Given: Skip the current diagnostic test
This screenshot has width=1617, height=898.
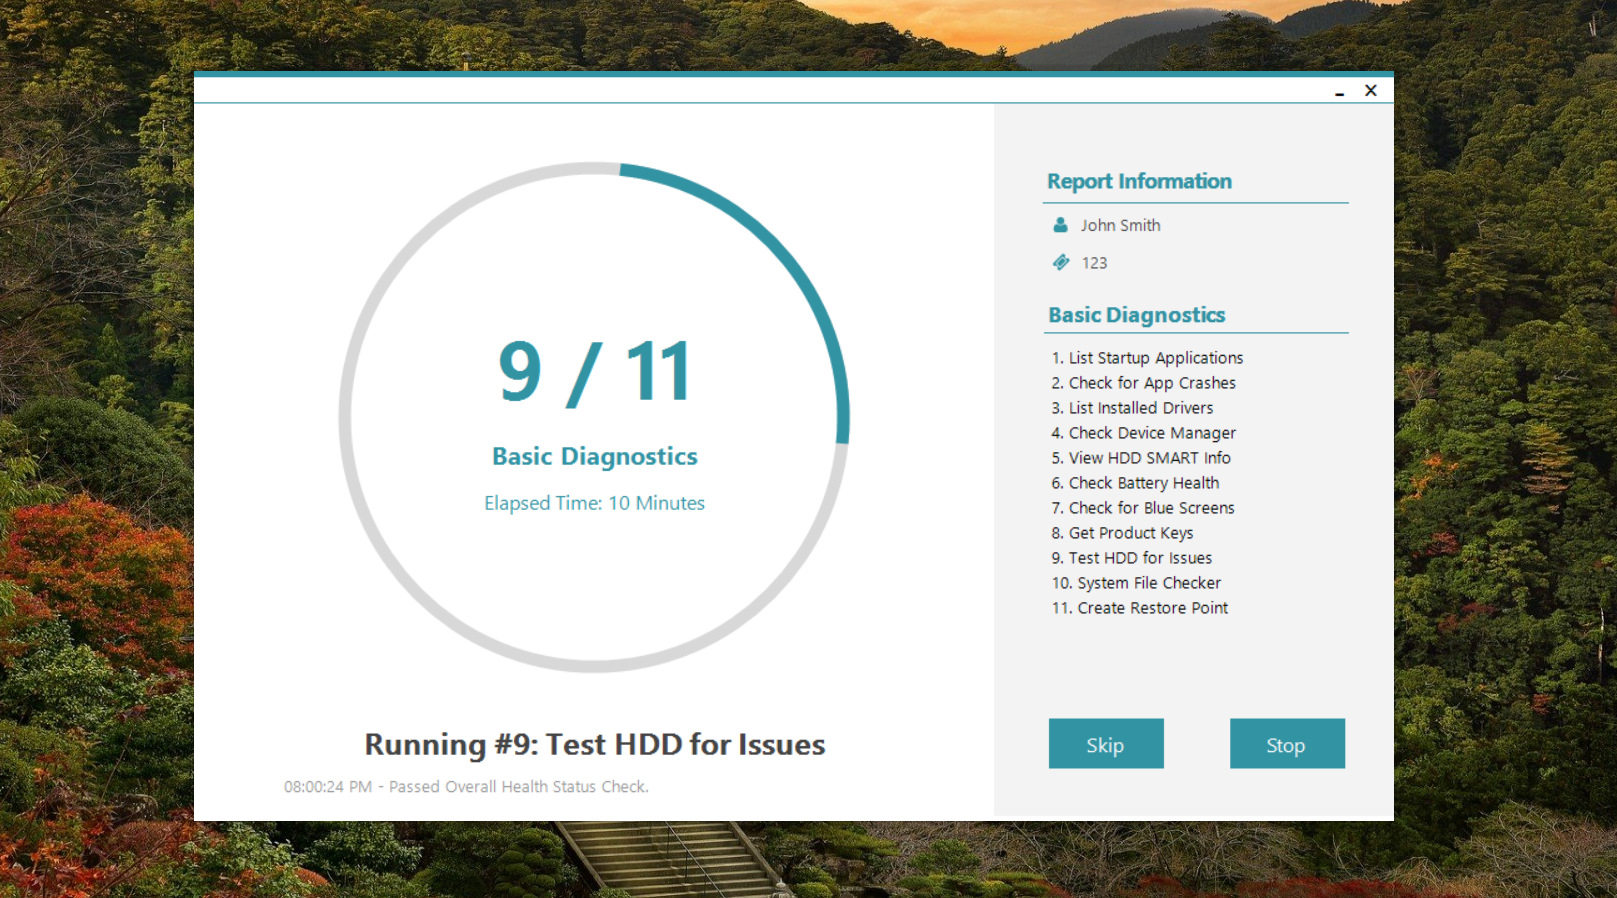Looking at the screenshot, I should pos(1106,743).
